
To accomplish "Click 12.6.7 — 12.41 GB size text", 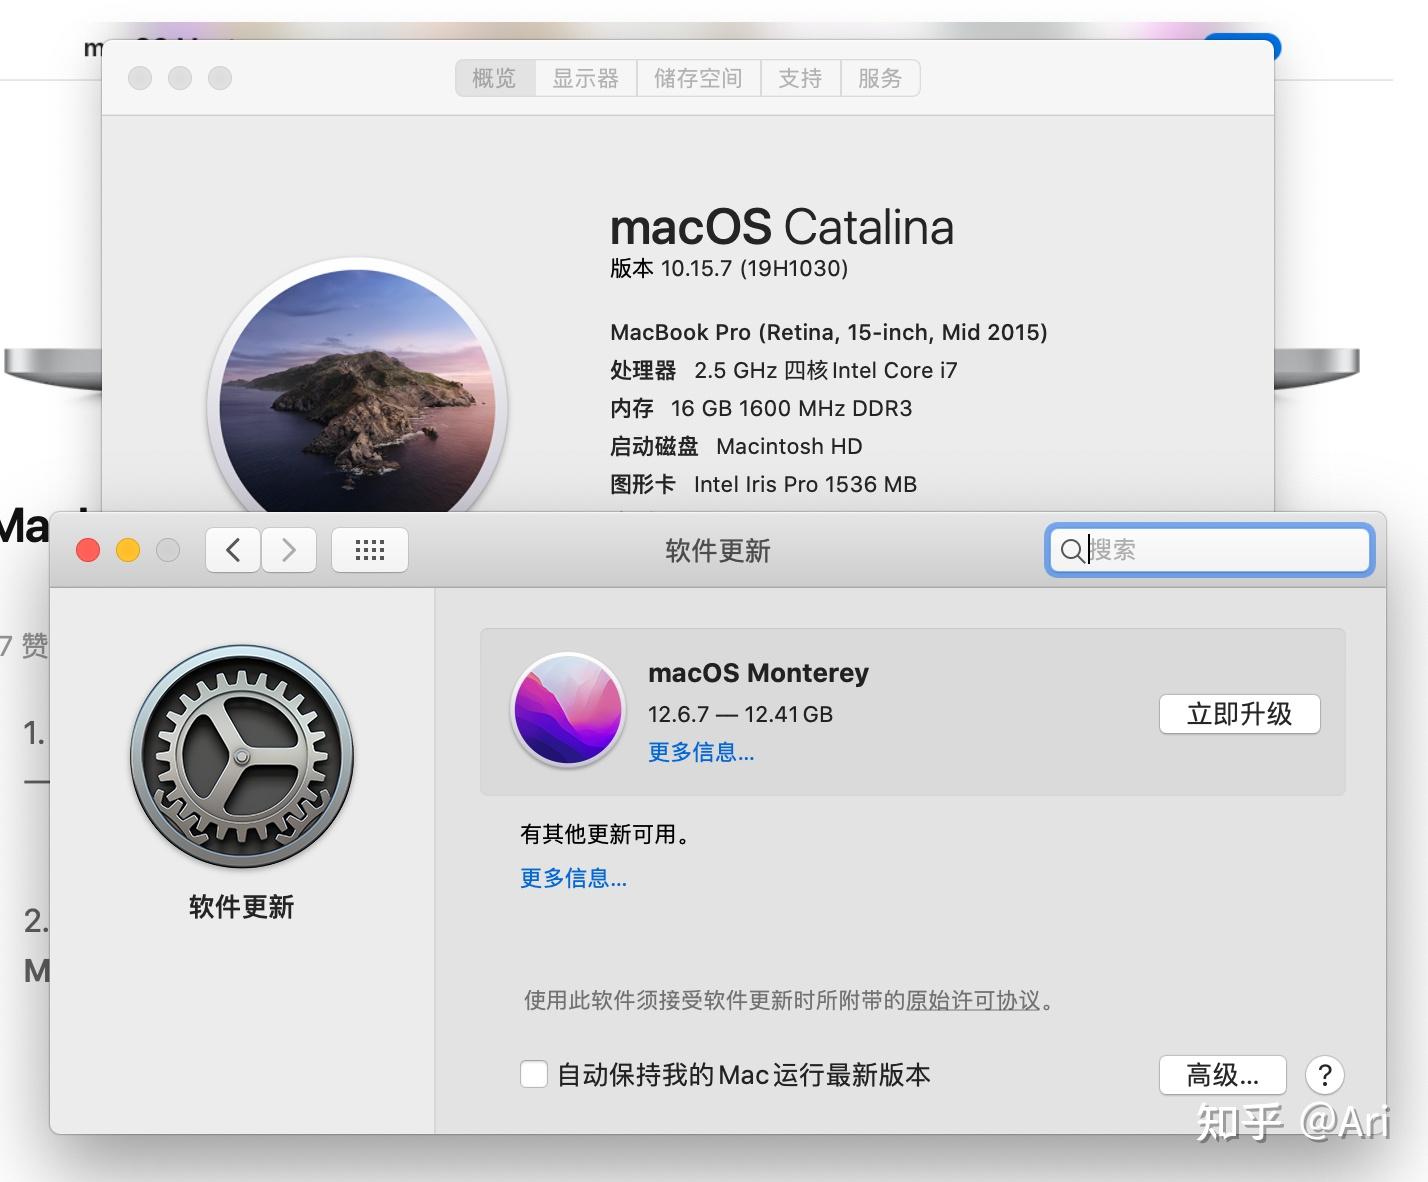I will [x=740, y=714].
